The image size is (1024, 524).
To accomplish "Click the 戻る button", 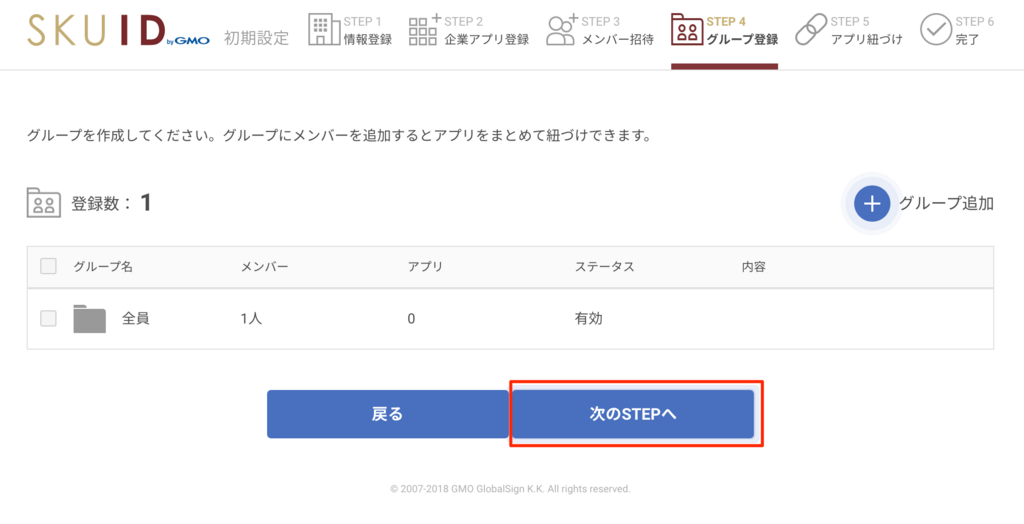I will 387,414.
